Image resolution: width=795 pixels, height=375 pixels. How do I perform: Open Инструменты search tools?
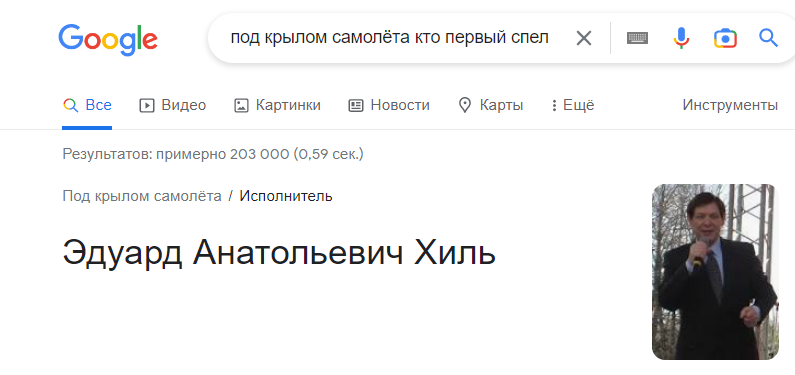pyautogui.click(x=730, y=105)
